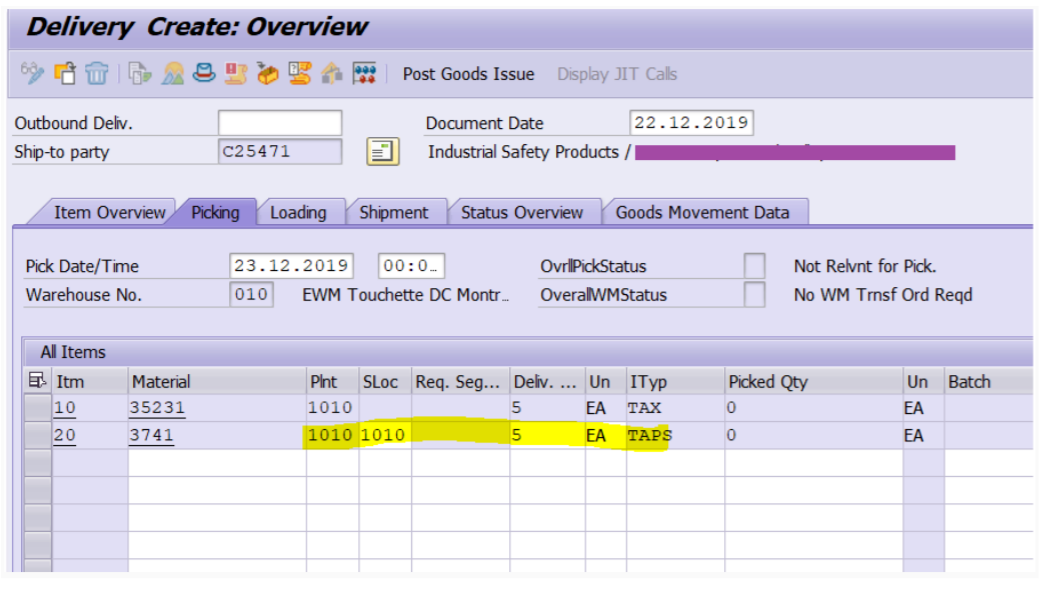Click the house icon in the toolbar
The image size is (1044, 591).
[x=332, y=73]
